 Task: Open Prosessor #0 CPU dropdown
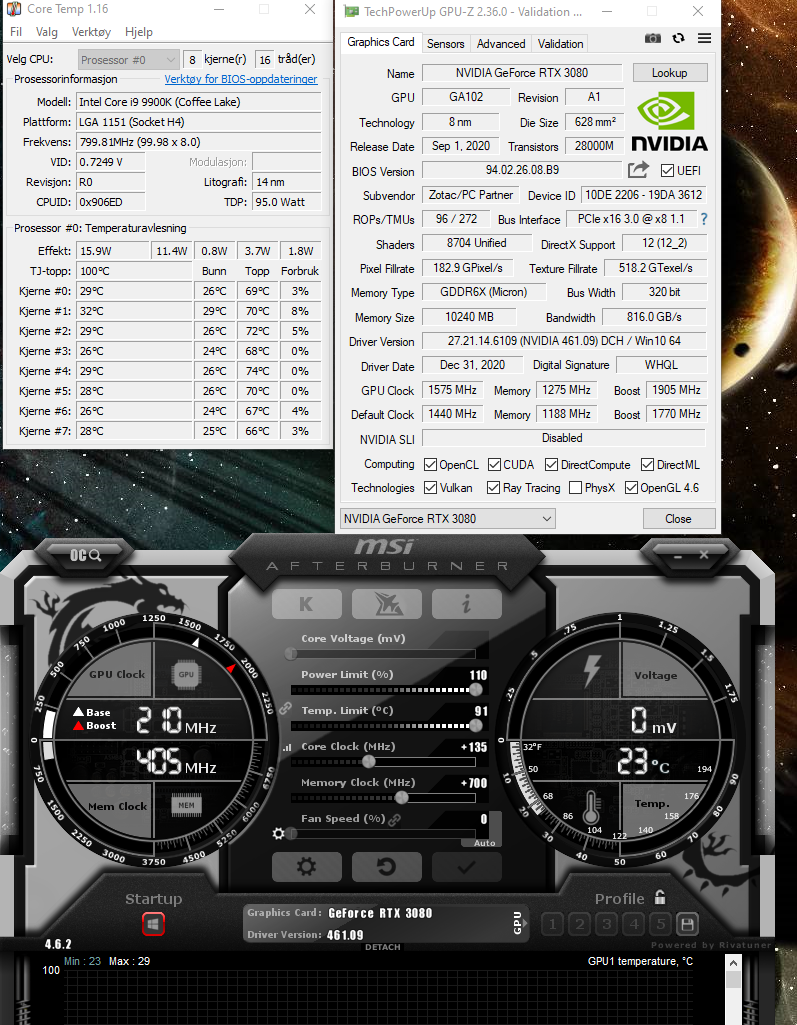tap(128, 59)
